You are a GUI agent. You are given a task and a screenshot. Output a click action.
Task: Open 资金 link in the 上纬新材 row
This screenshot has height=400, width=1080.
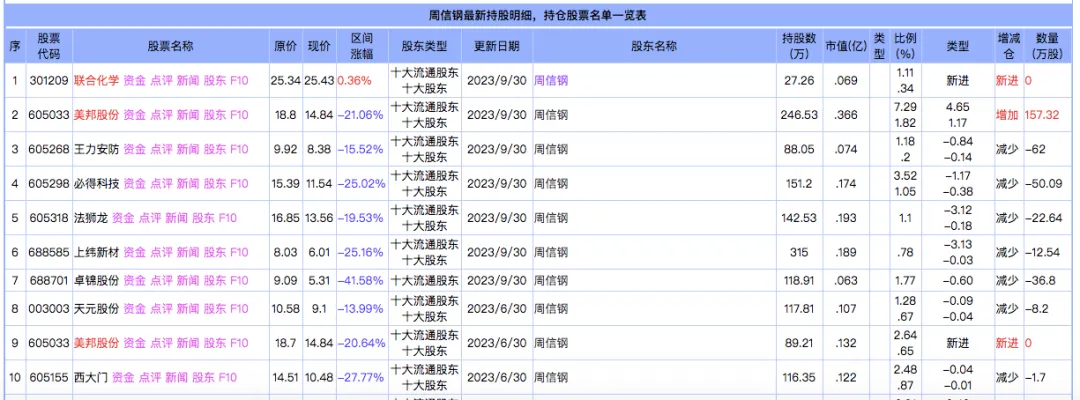[134, 253]
